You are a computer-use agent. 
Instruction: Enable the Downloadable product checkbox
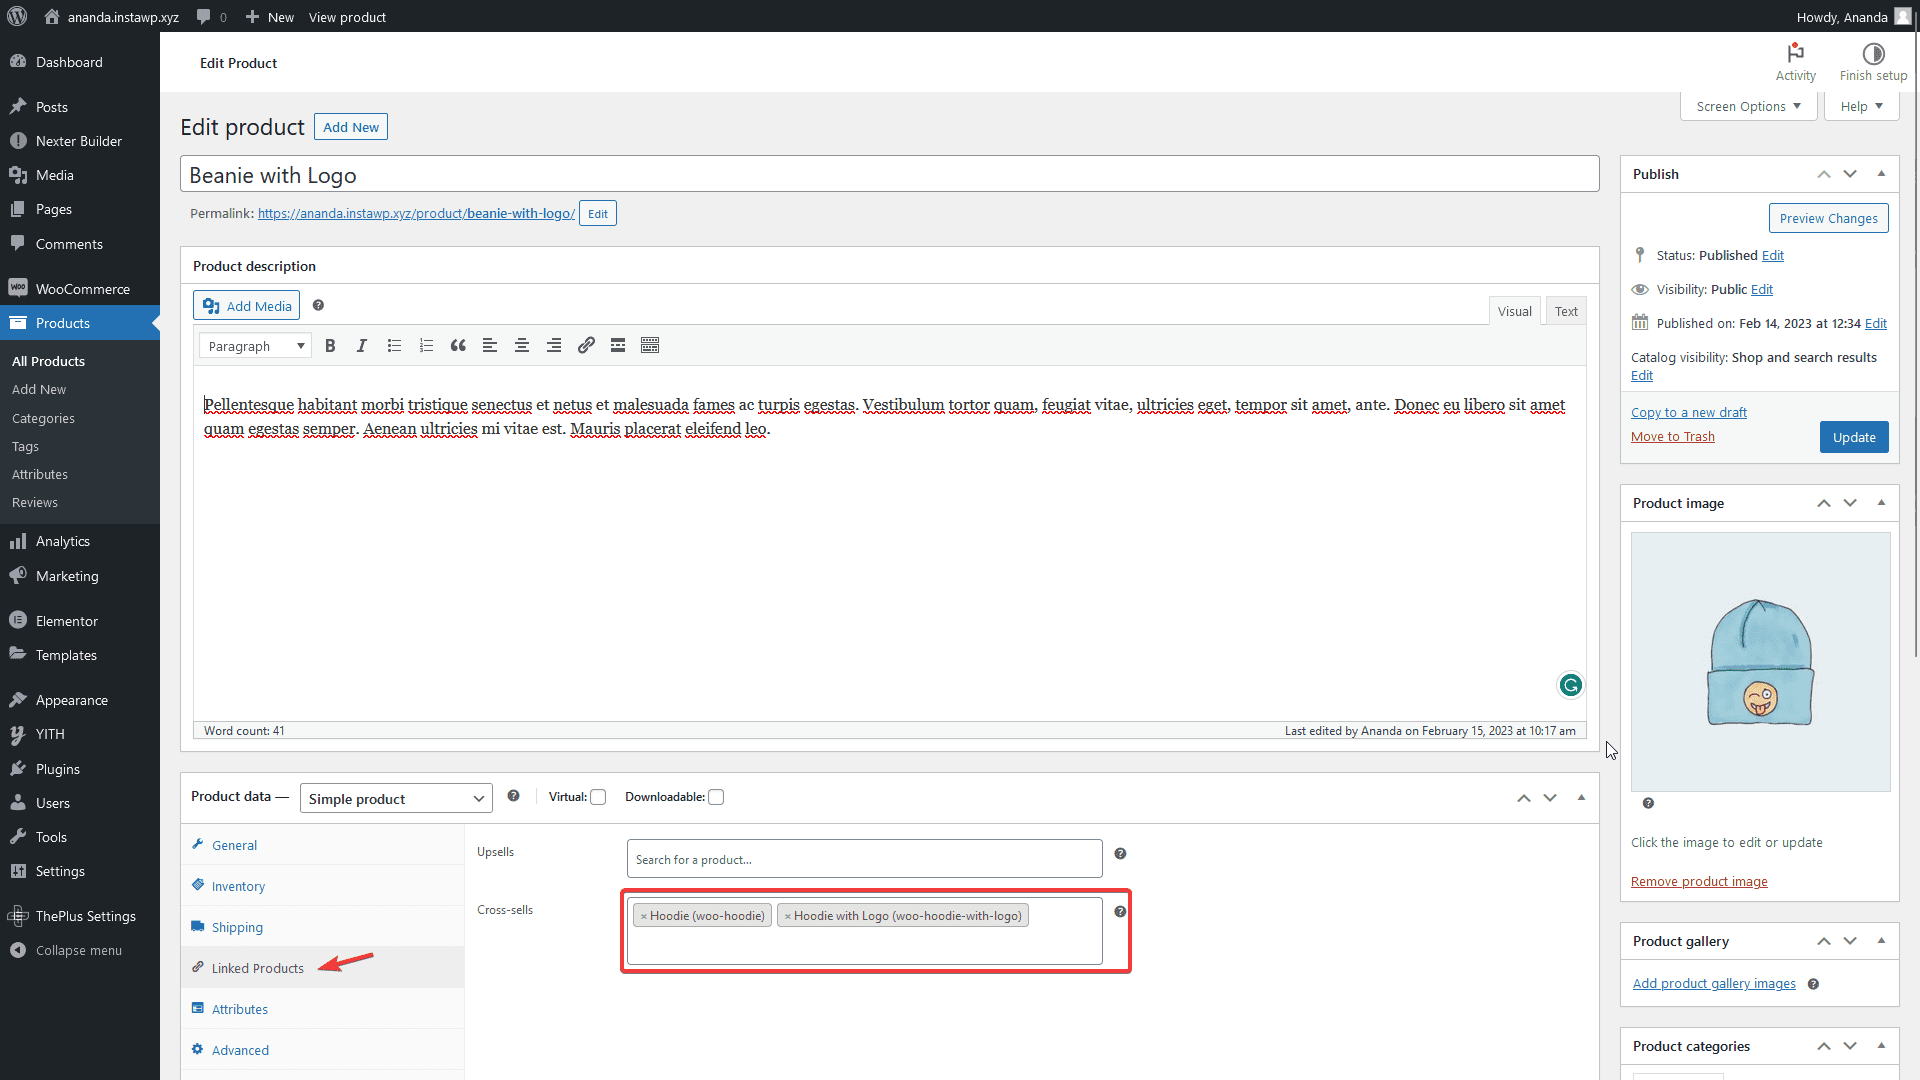(x=716, y=797)
